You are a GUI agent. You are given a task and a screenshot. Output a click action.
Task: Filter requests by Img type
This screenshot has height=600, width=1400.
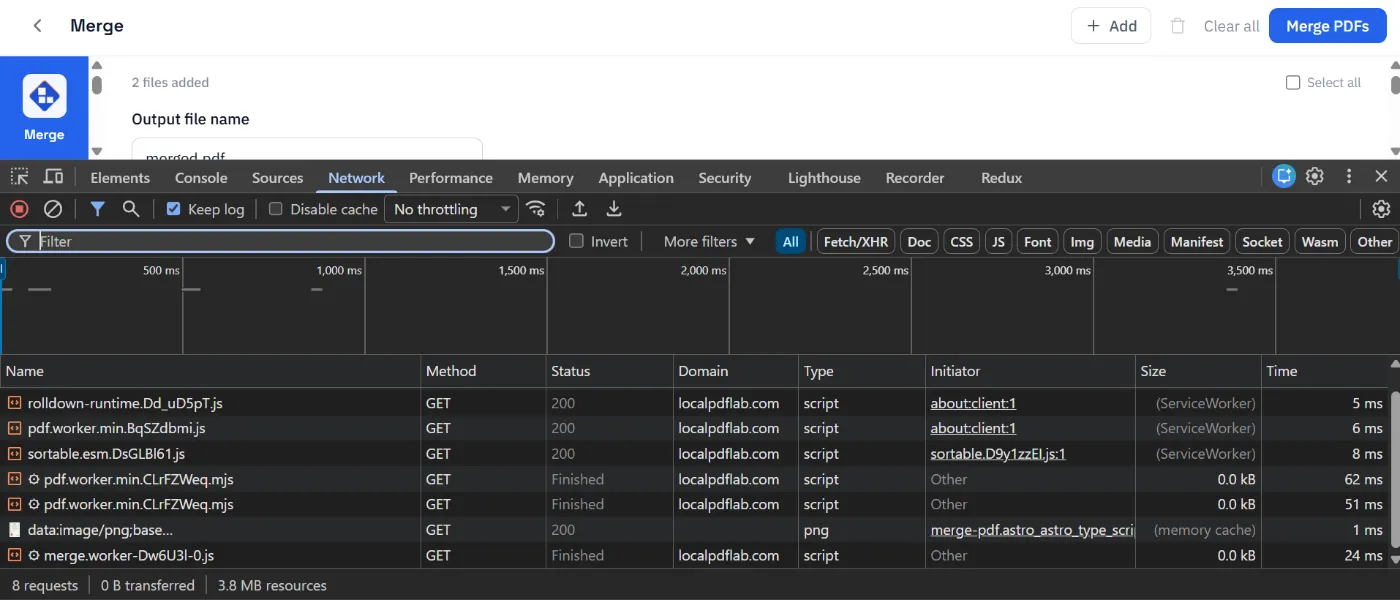1082,241
